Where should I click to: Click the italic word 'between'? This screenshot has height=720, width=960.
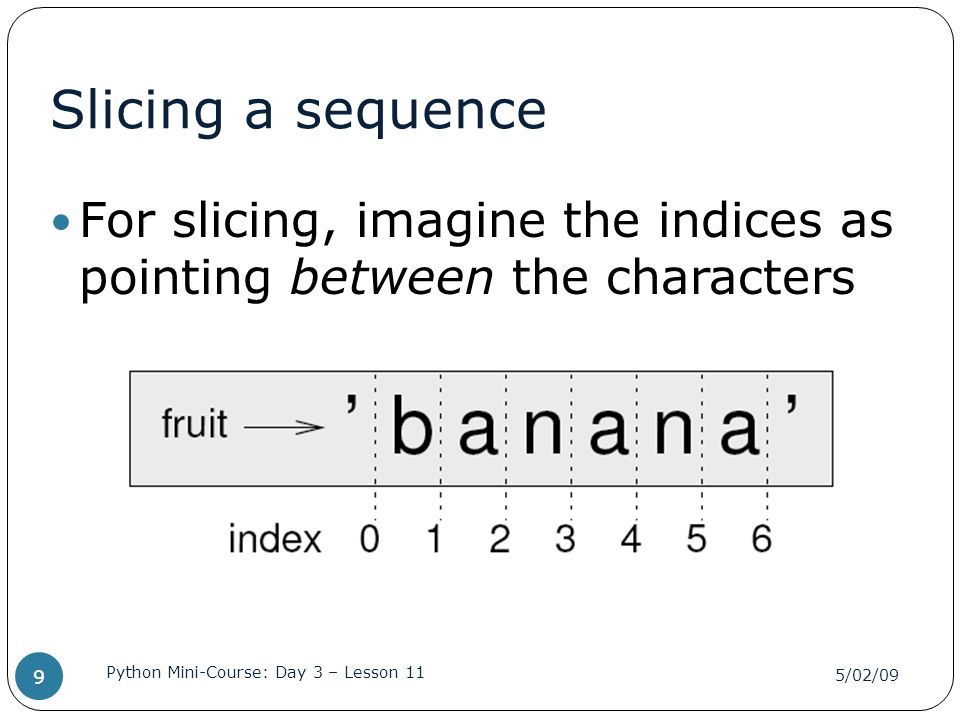point(391,277)
